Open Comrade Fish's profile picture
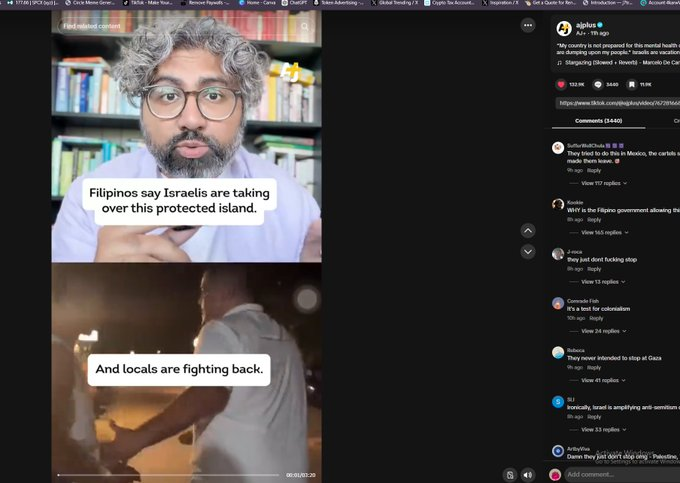The width and height of the screenshot is (680, 483). coord(558,303)
